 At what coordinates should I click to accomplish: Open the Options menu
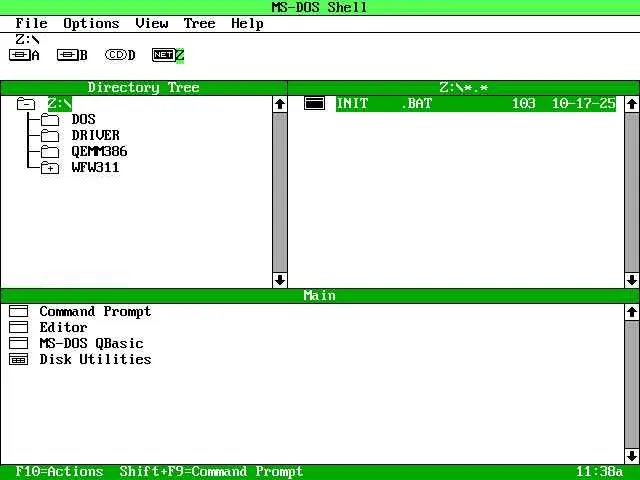tap(91, 24)
